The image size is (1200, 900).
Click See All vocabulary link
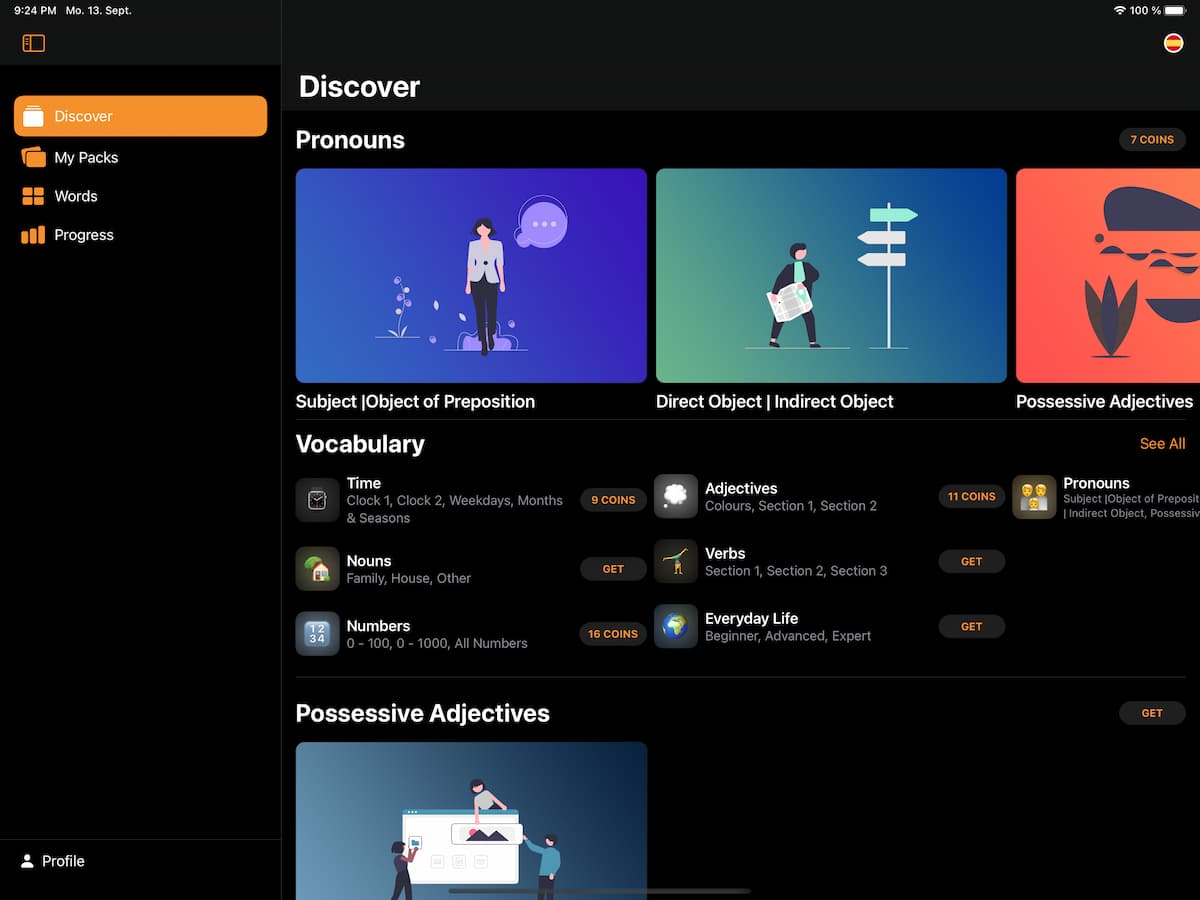coord(1162,444)
